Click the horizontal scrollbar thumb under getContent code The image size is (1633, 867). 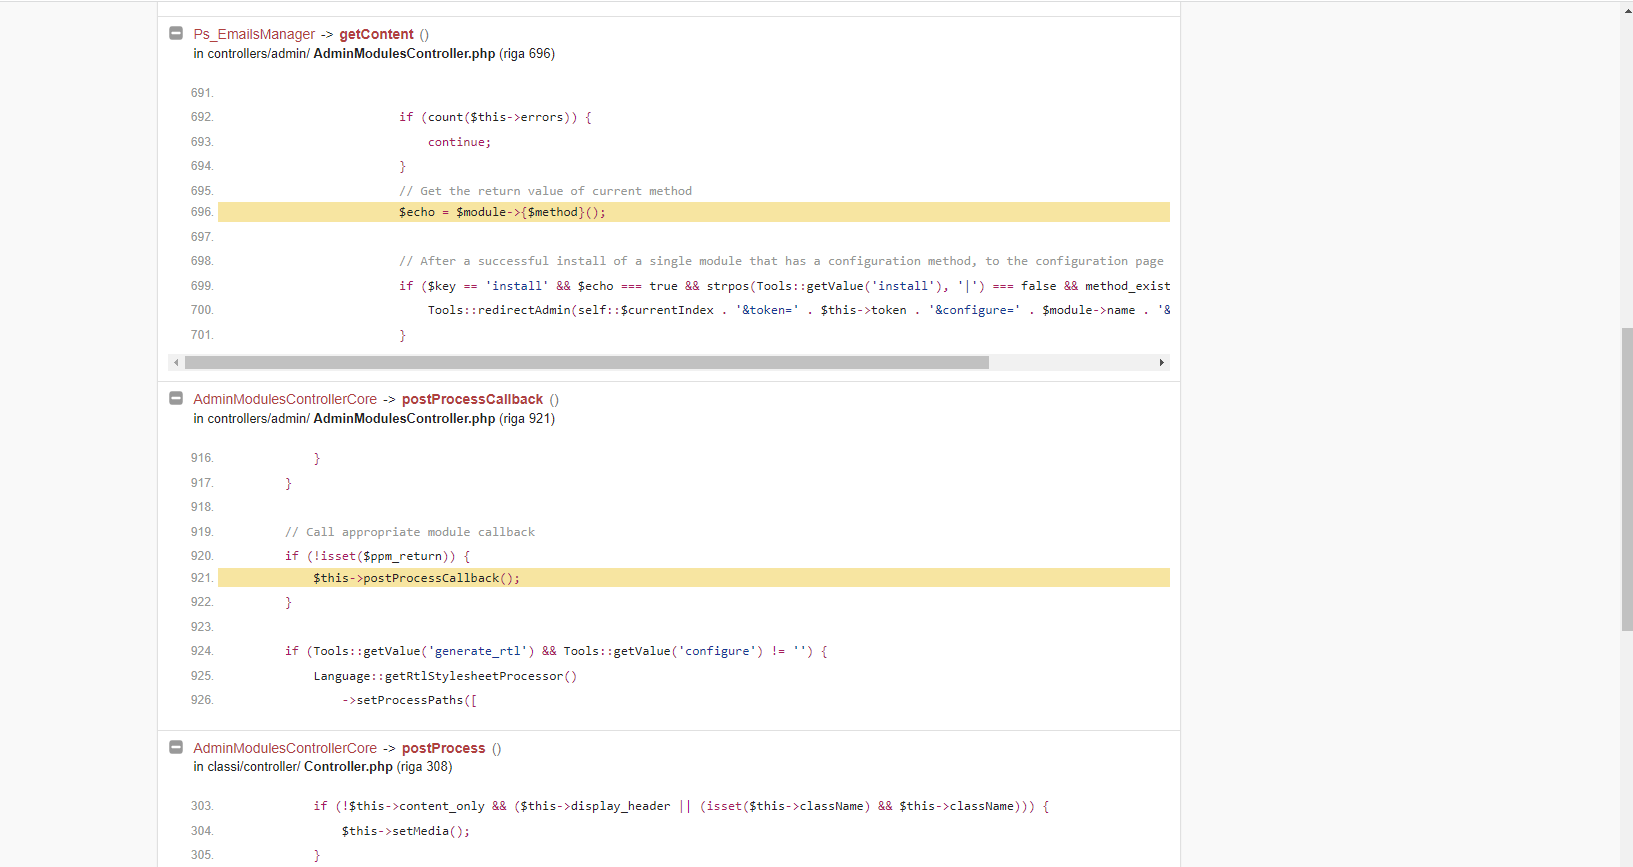point(587,363)
